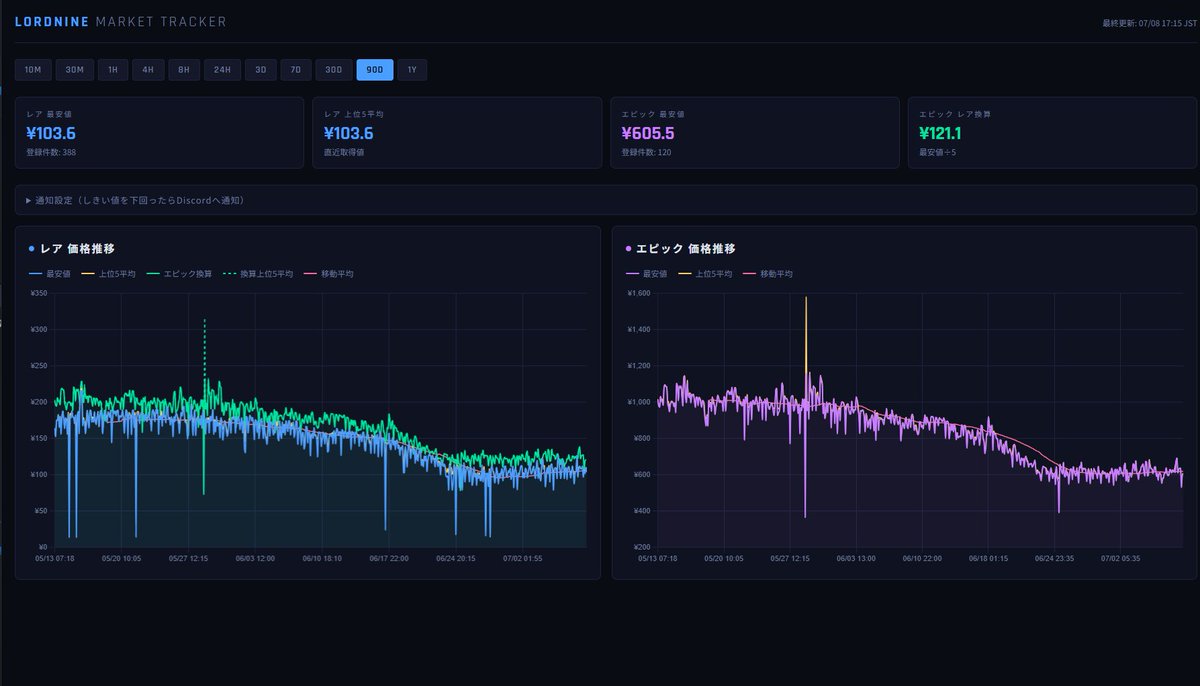Click ¥250 label on レア chart axis
The image size is (1200, 686).
coord(39,365)
